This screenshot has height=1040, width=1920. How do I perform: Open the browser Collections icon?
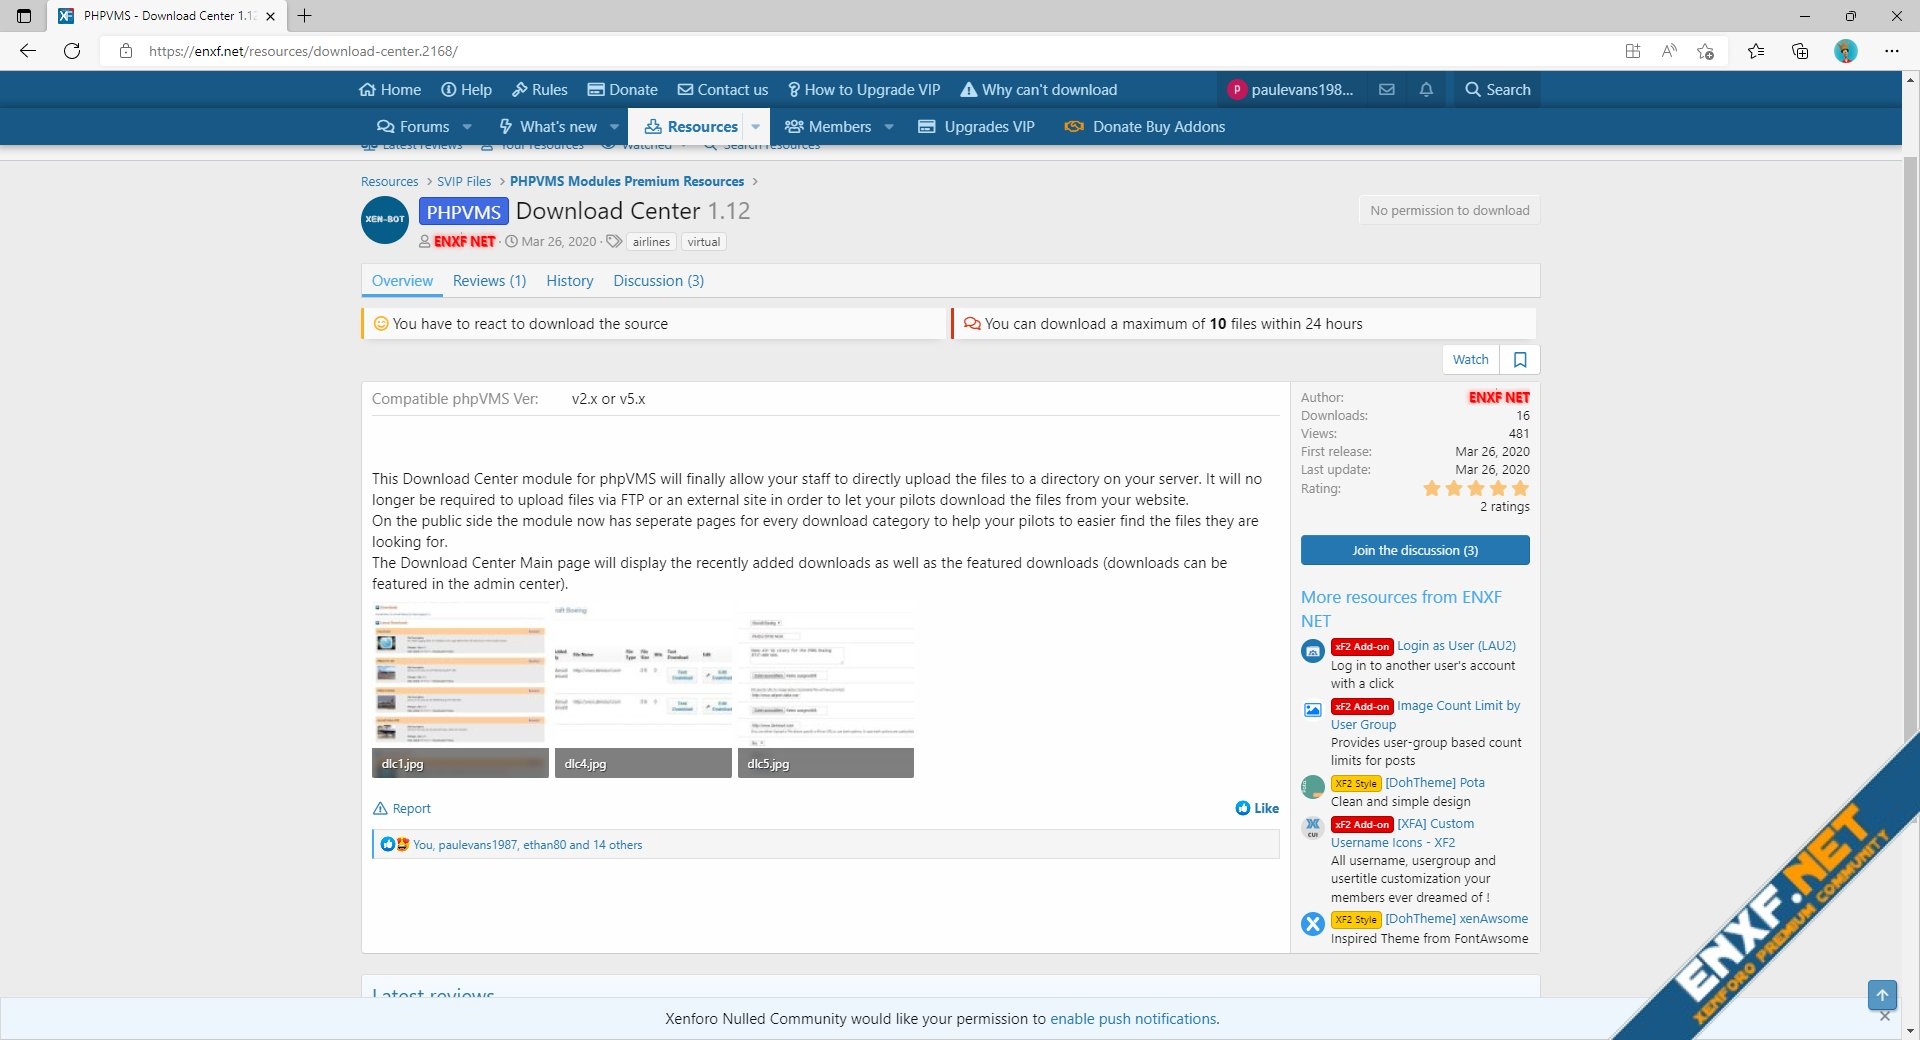pos(1800,51)
